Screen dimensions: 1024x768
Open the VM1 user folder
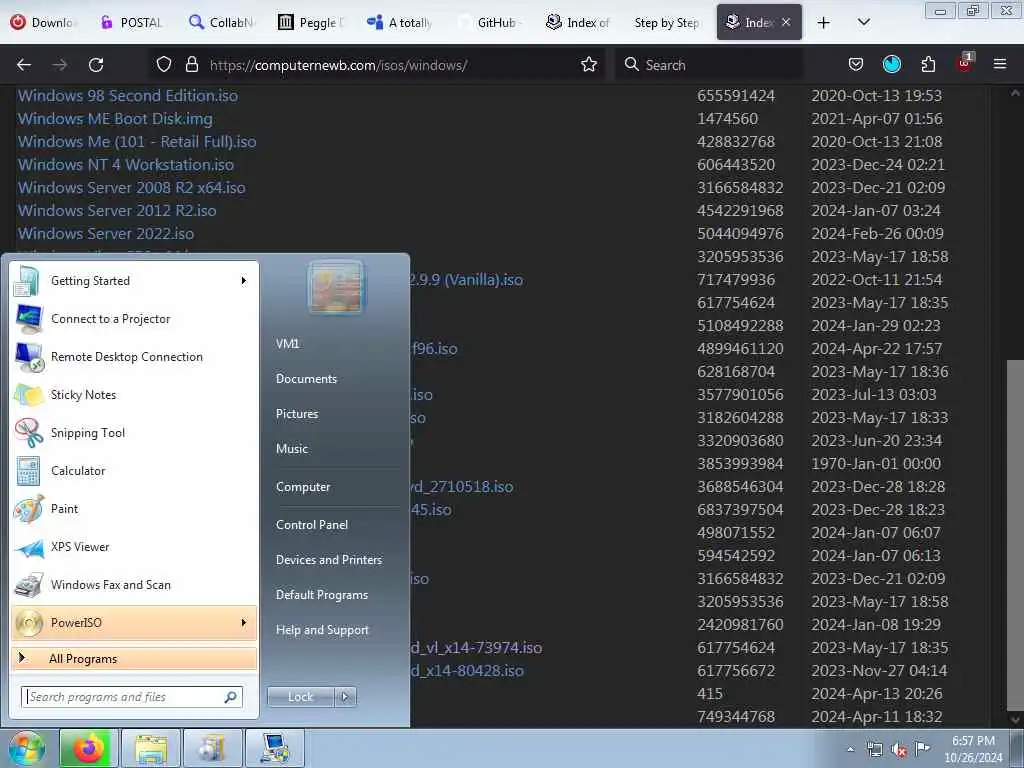pos(287,344)
